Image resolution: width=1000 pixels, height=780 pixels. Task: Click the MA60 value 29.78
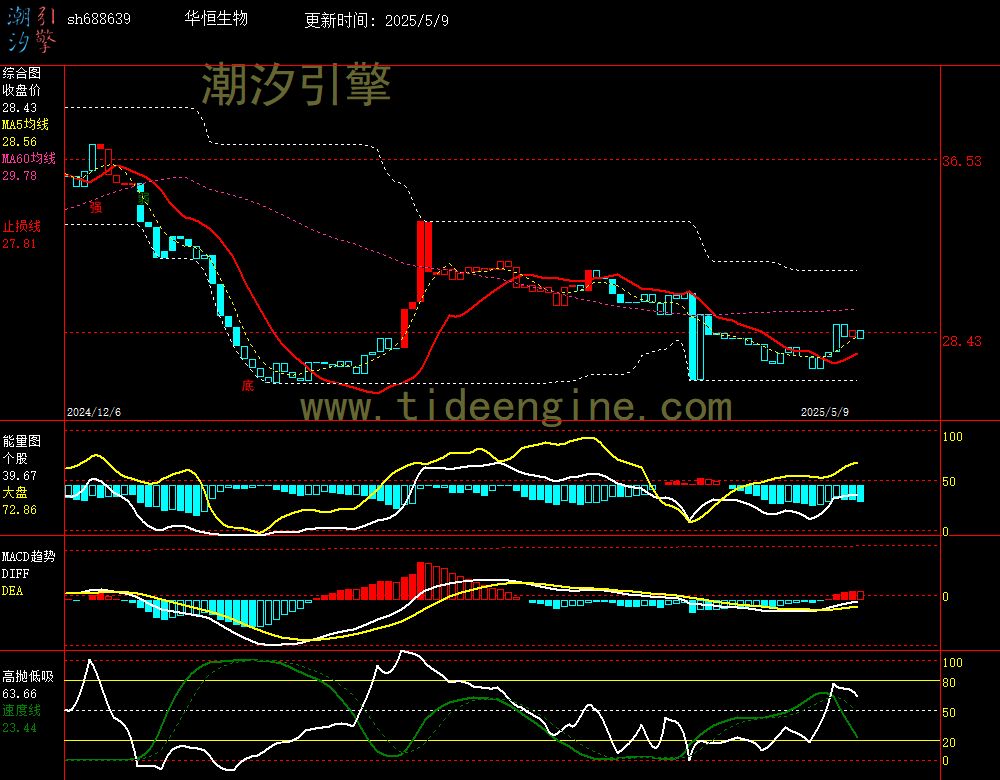19,175
